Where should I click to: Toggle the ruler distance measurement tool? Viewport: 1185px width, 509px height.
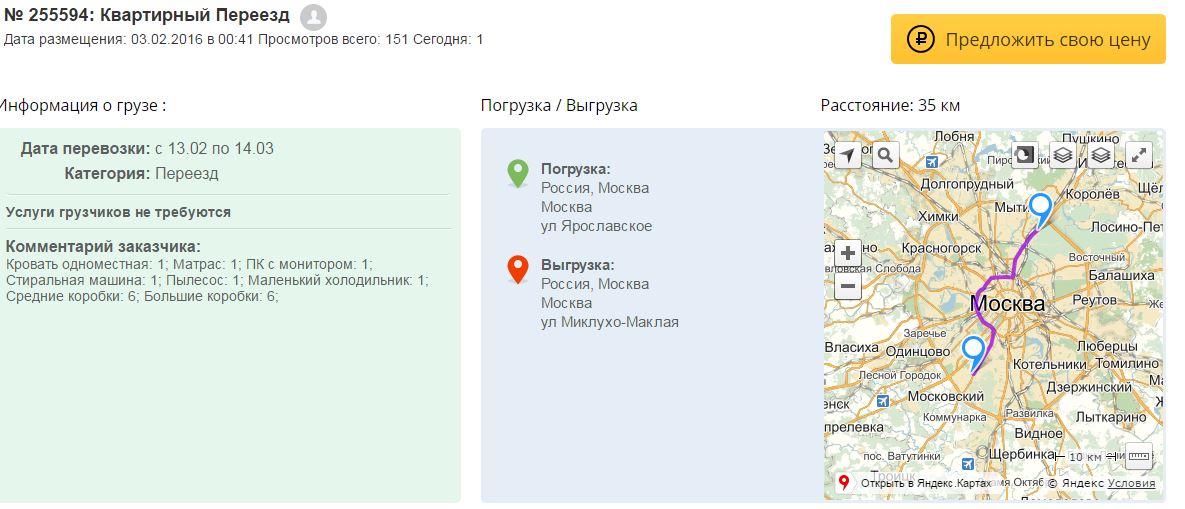[1139, 456]
